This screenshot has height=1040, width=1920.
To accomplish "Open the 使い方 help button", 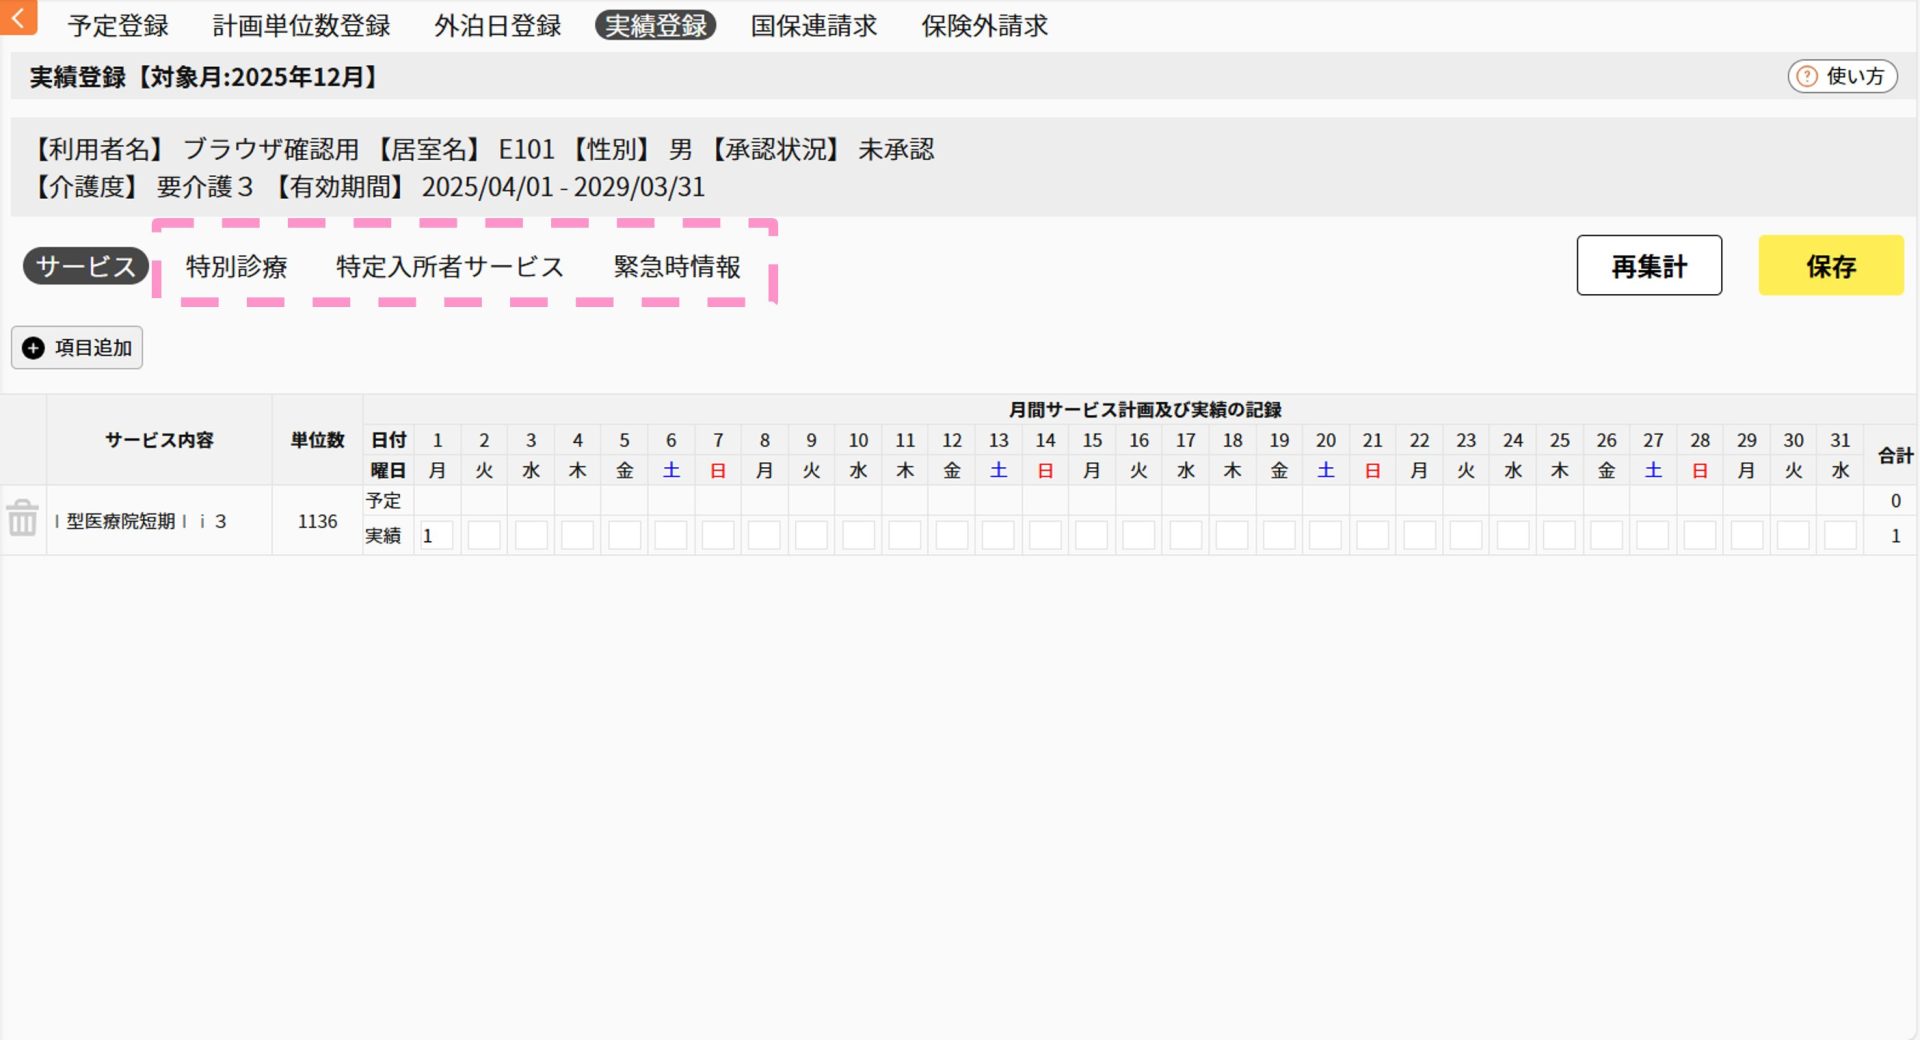I will tap(1842, 76).
